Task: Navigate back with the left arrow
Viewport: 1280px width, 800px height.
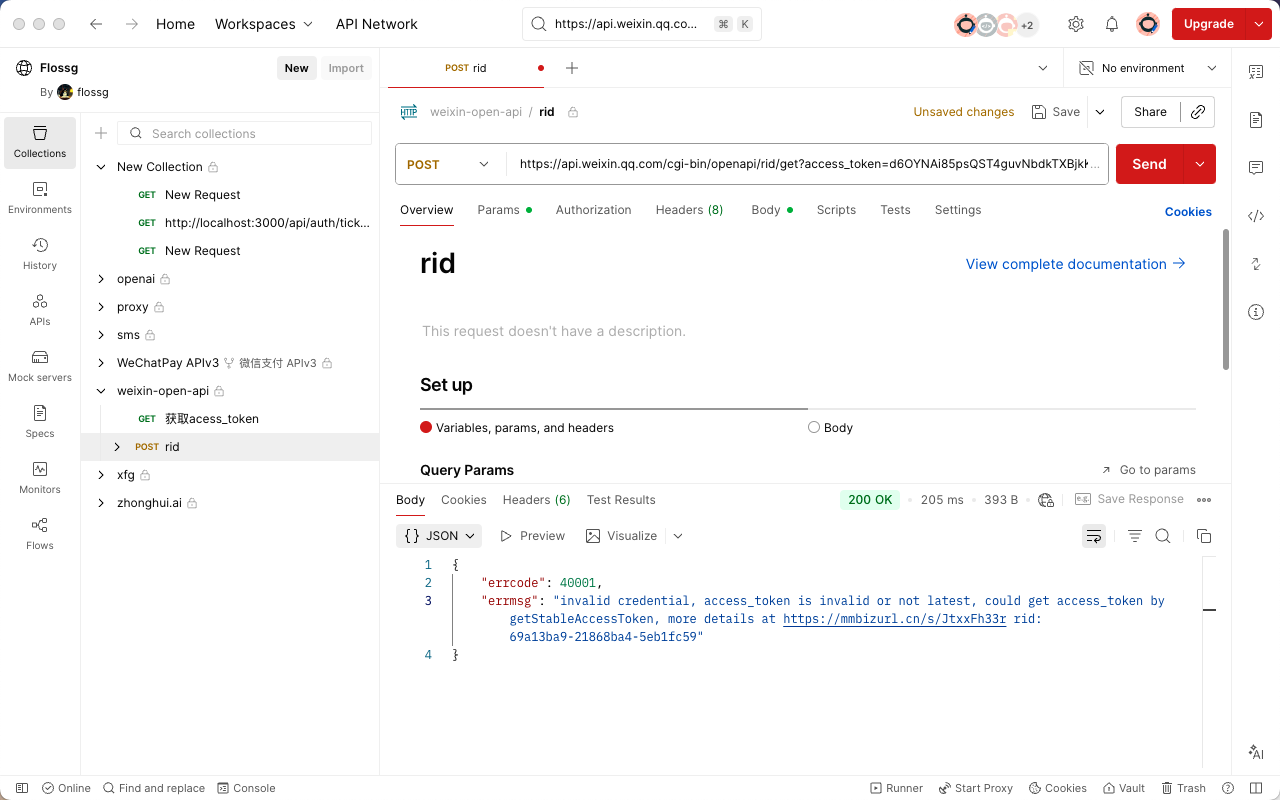Action: tap(96, 24)
